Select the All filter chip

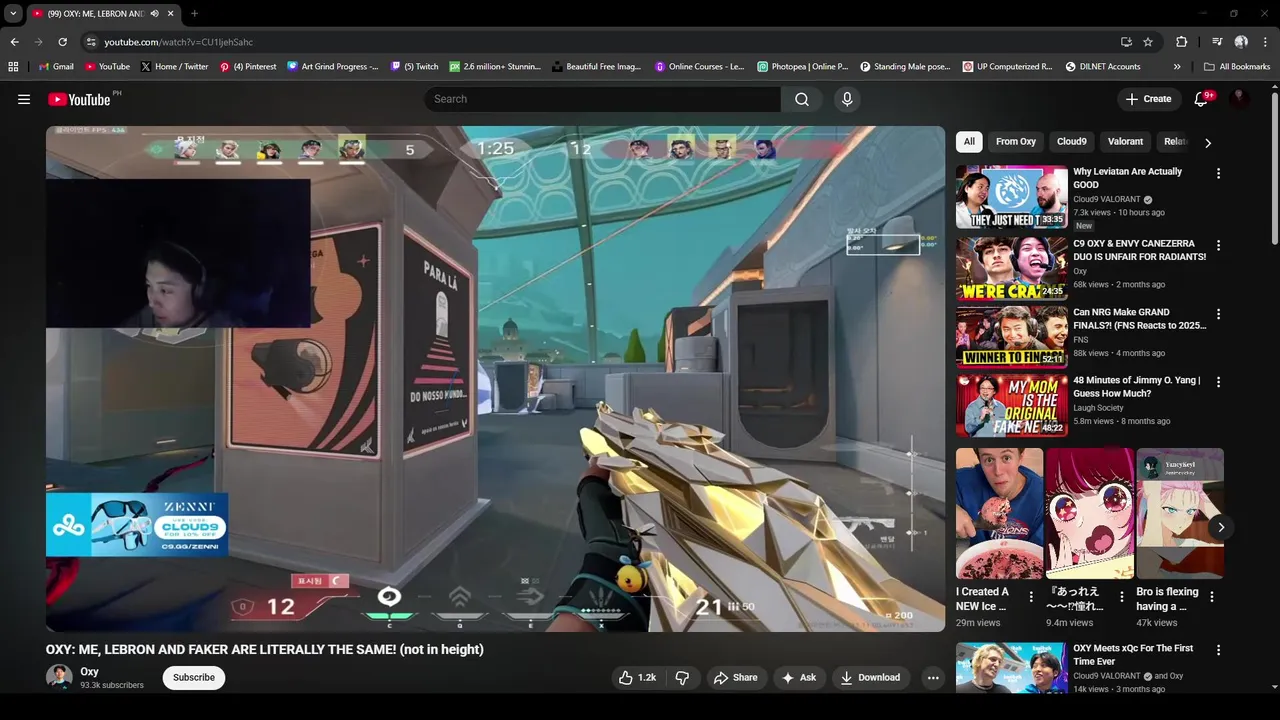click(969, 142)
